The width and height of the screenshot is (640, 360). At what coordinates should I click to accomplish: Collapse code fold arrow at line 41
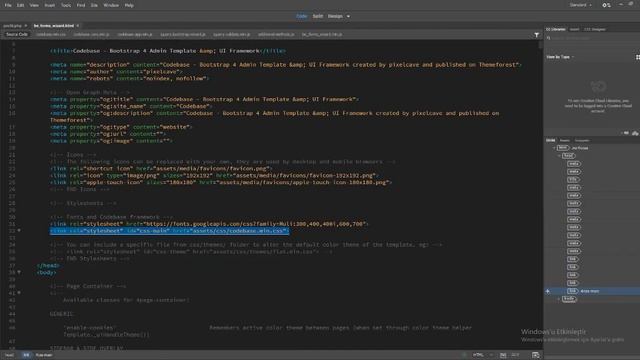[19, 293]
